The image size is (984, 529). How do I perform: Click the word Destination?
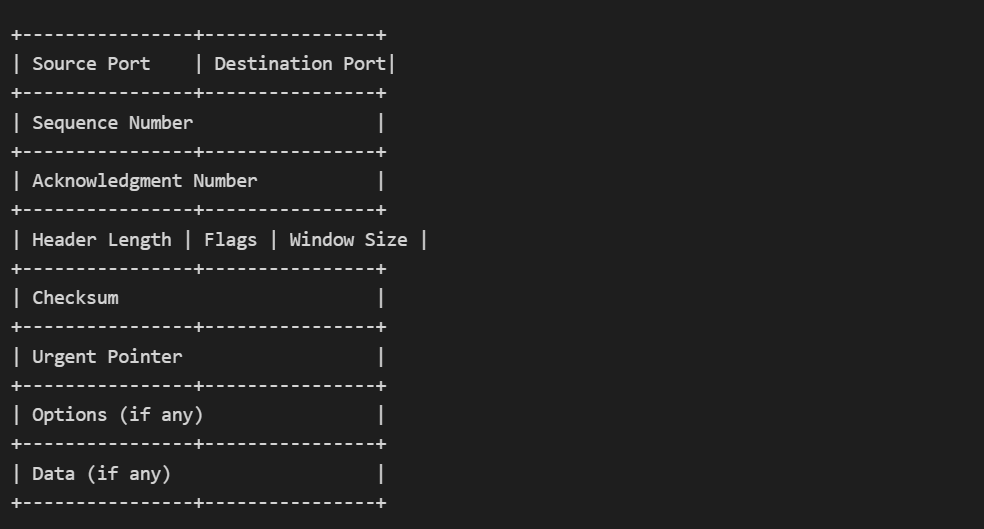tap(273, 64)
